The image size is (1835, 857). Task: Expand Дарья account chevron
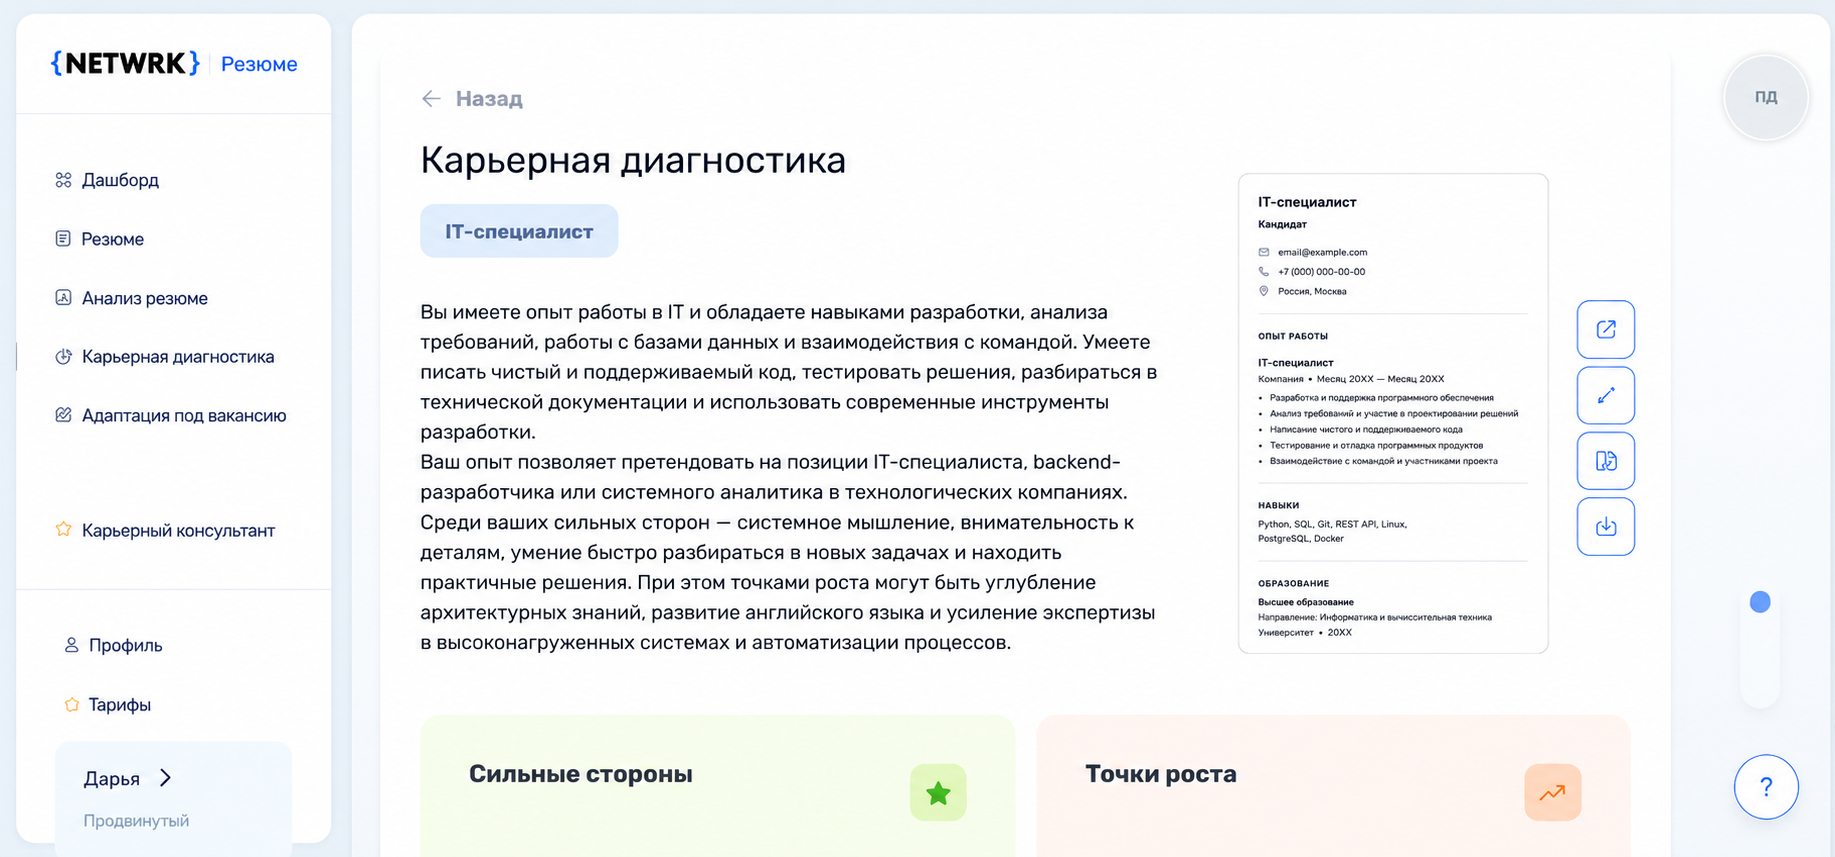[166, 778]
